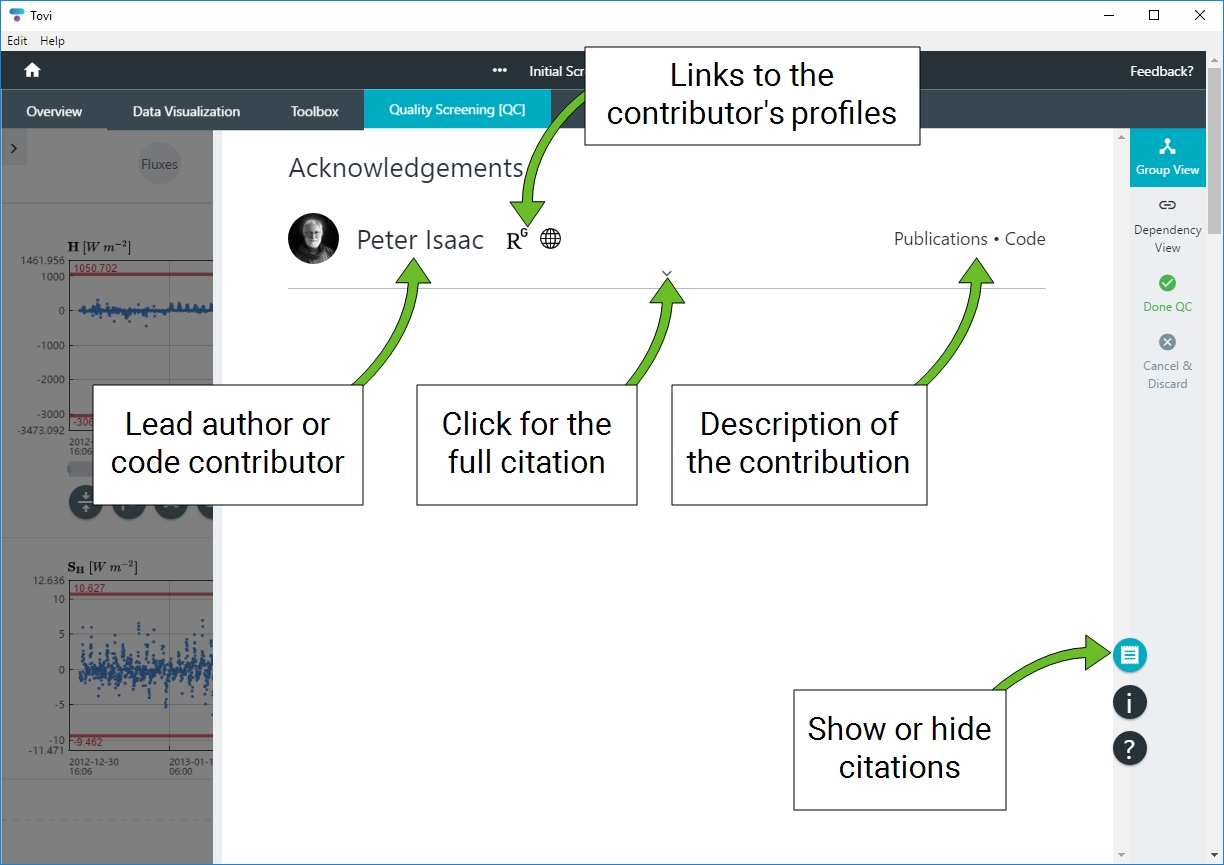Open the Edit menu

point(17,41)
